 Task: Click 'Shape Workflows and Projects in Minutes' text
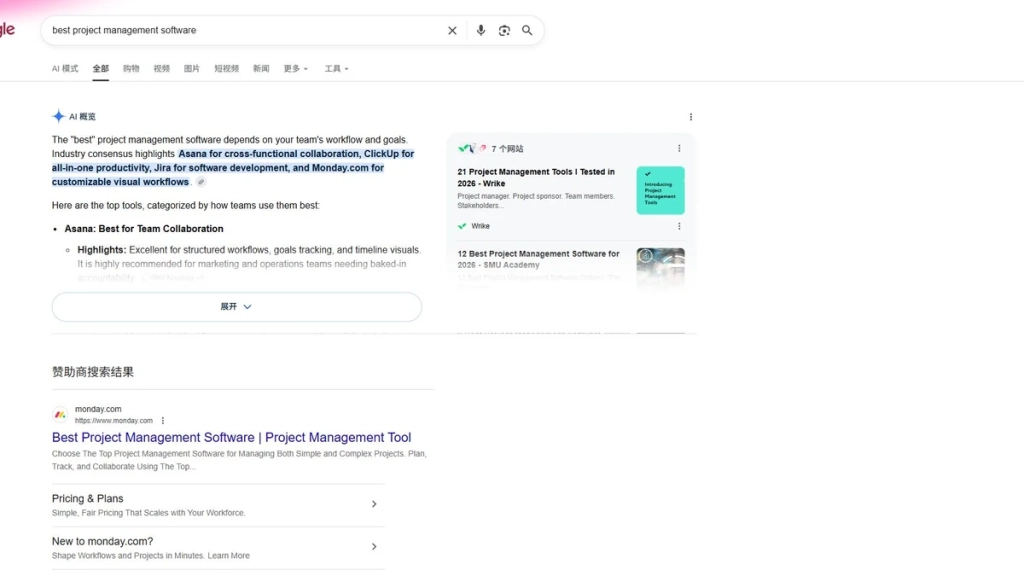[x=150, y=556]
